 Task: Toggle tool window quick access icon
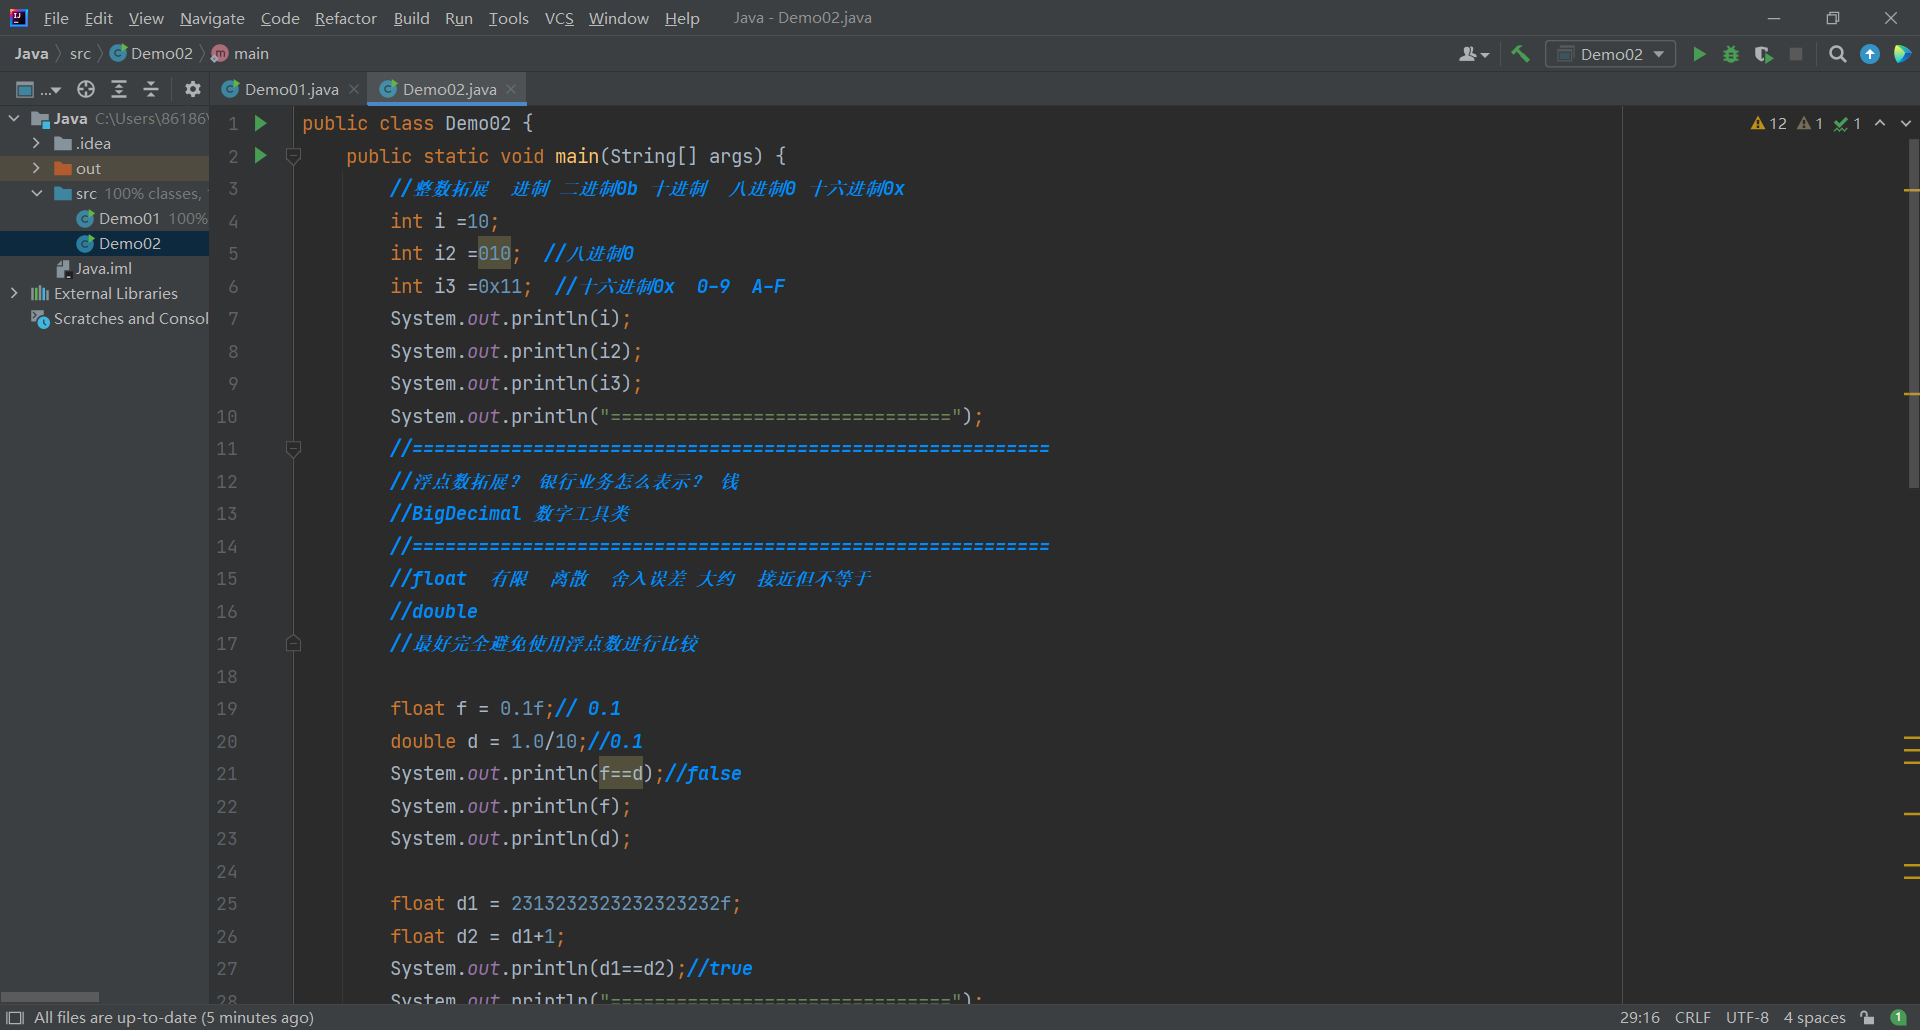[x=15, y=1018]
